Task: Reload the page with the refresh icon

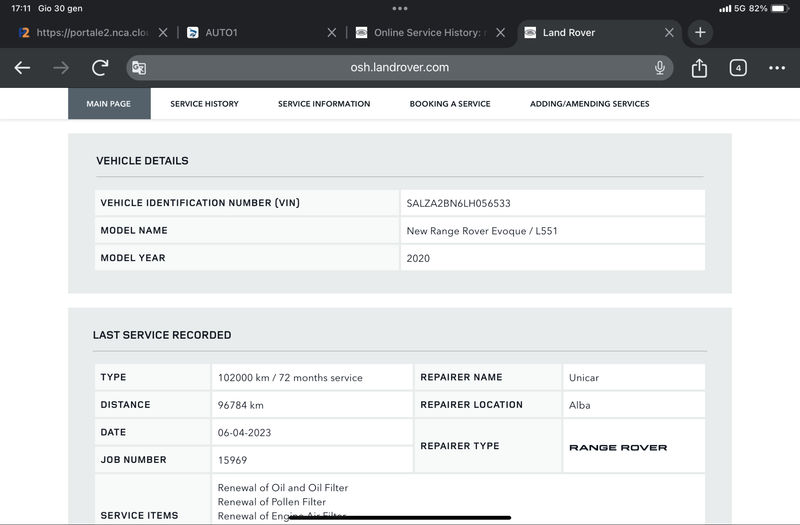Action: 100,67
